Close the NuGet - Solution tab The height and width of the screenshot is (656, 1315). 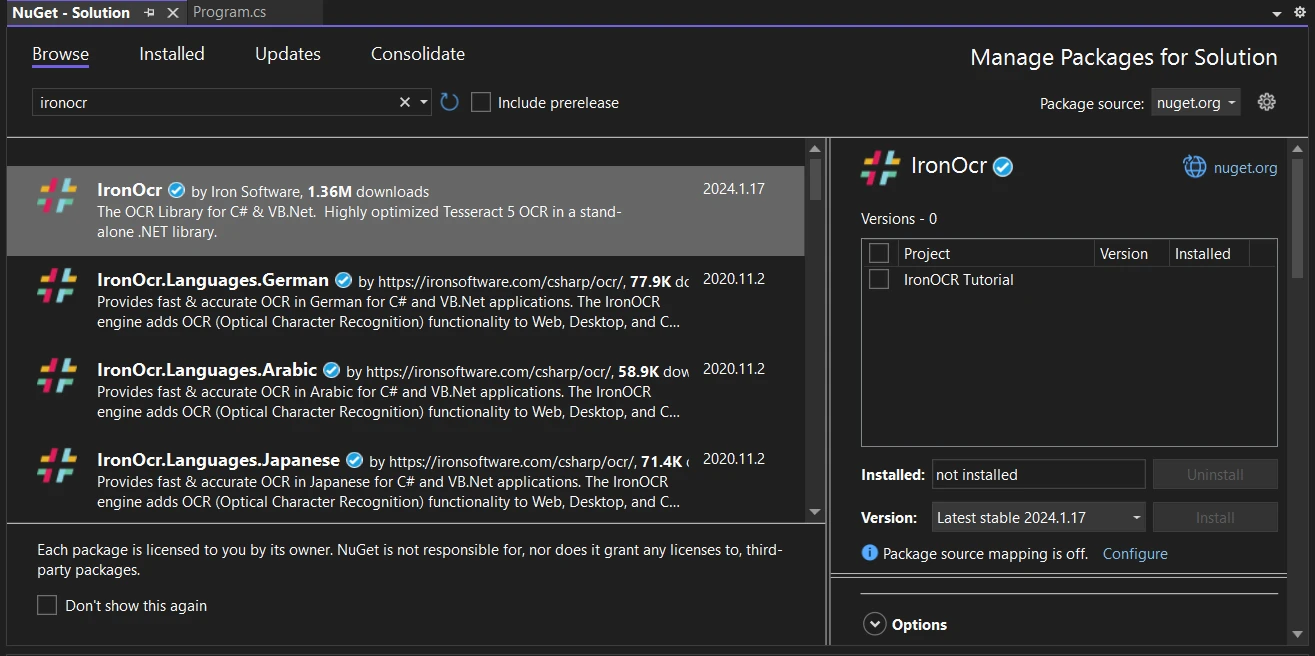pyautogui.click(x=172, y=13)
